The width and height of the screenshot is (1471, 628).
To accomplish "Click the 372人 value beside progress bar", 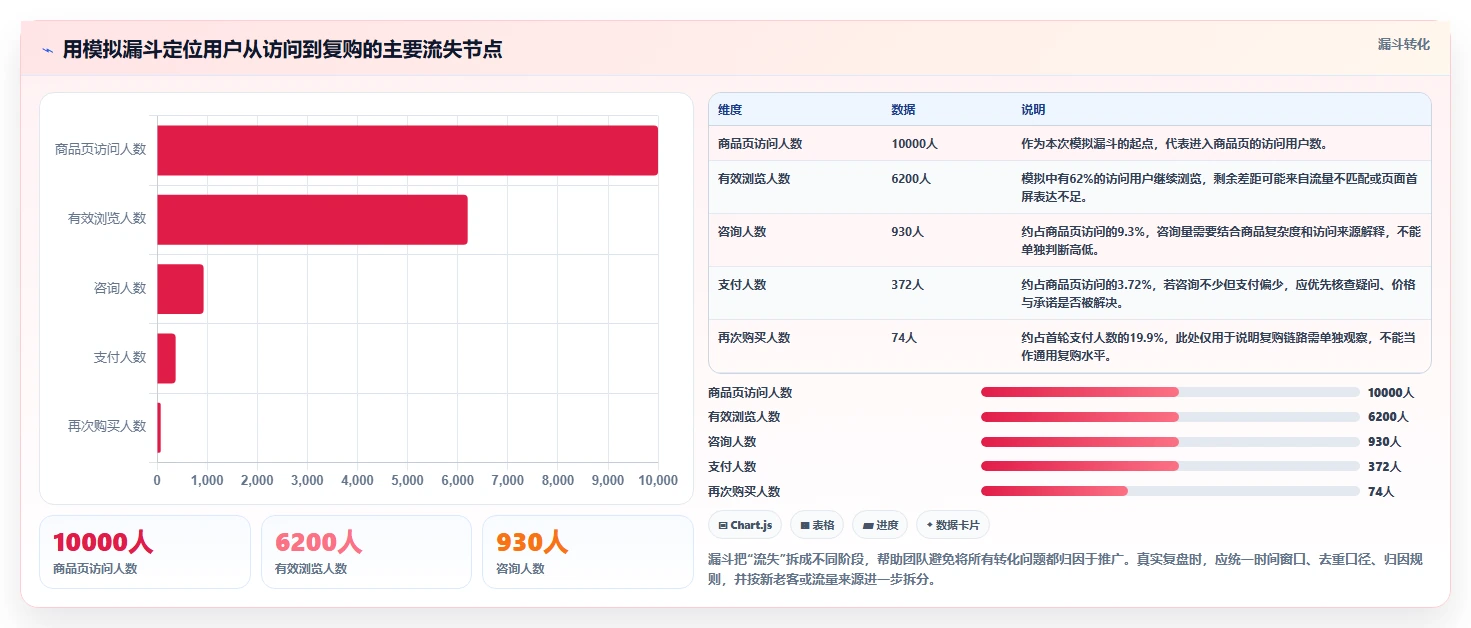I will pyautogui.click(x=1384, y=467).
